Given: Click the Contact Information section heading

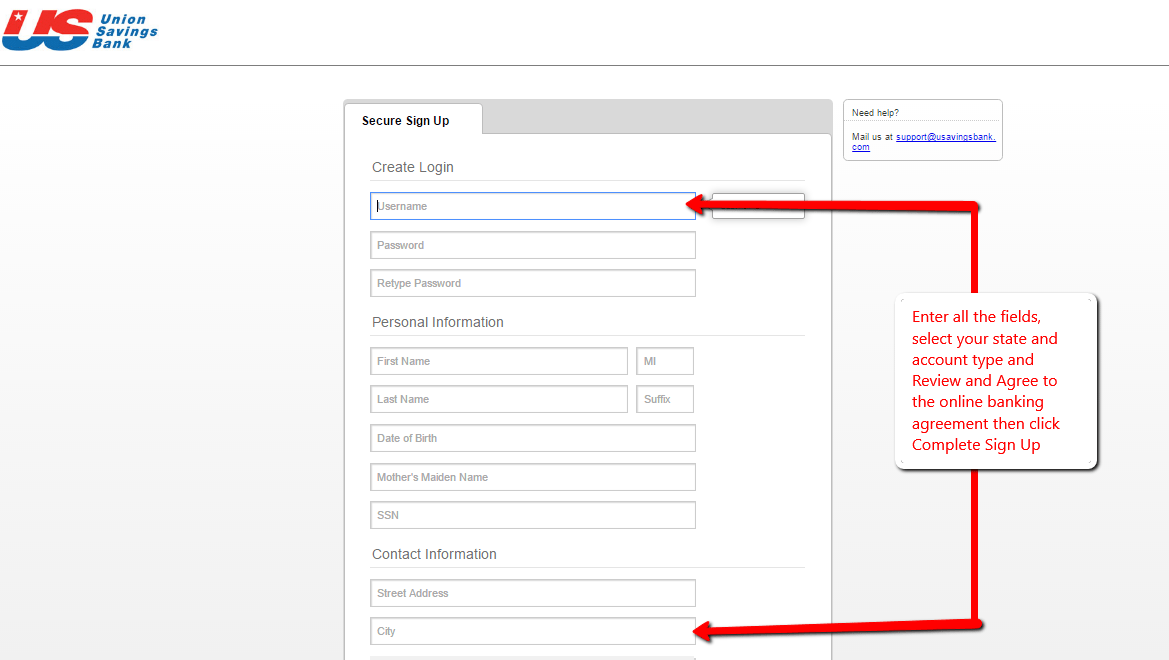Looking at the screenshot, I should click(x=434, y=554).
